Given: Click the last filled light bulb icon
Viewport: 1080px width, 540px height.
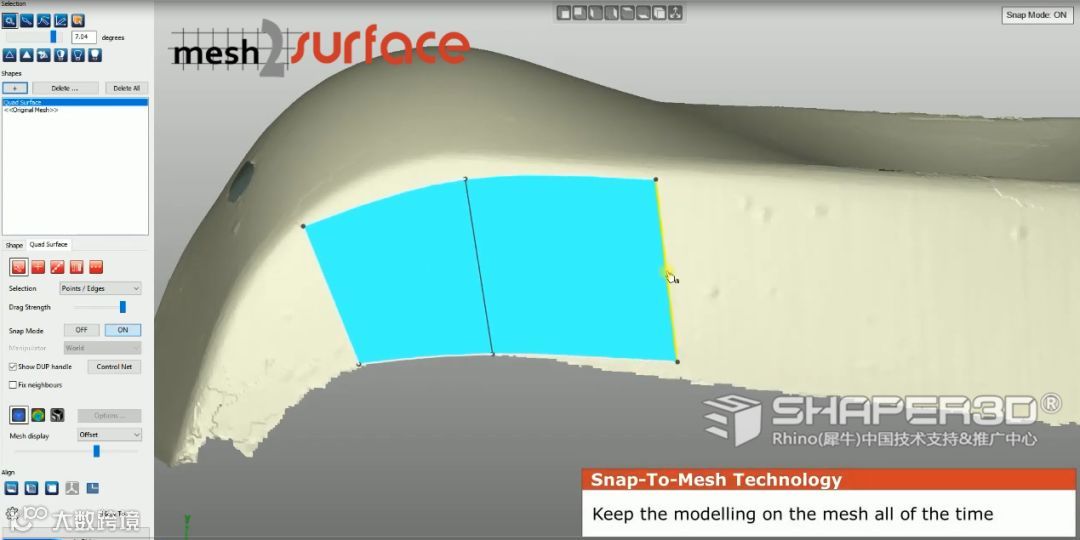Looking at the screenshot, I should tap(95, 55).
